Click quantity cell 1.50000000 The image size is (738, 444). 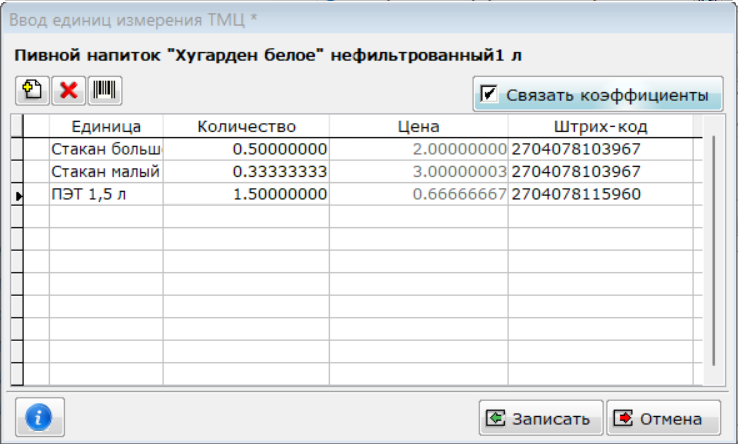click(246, 194)
